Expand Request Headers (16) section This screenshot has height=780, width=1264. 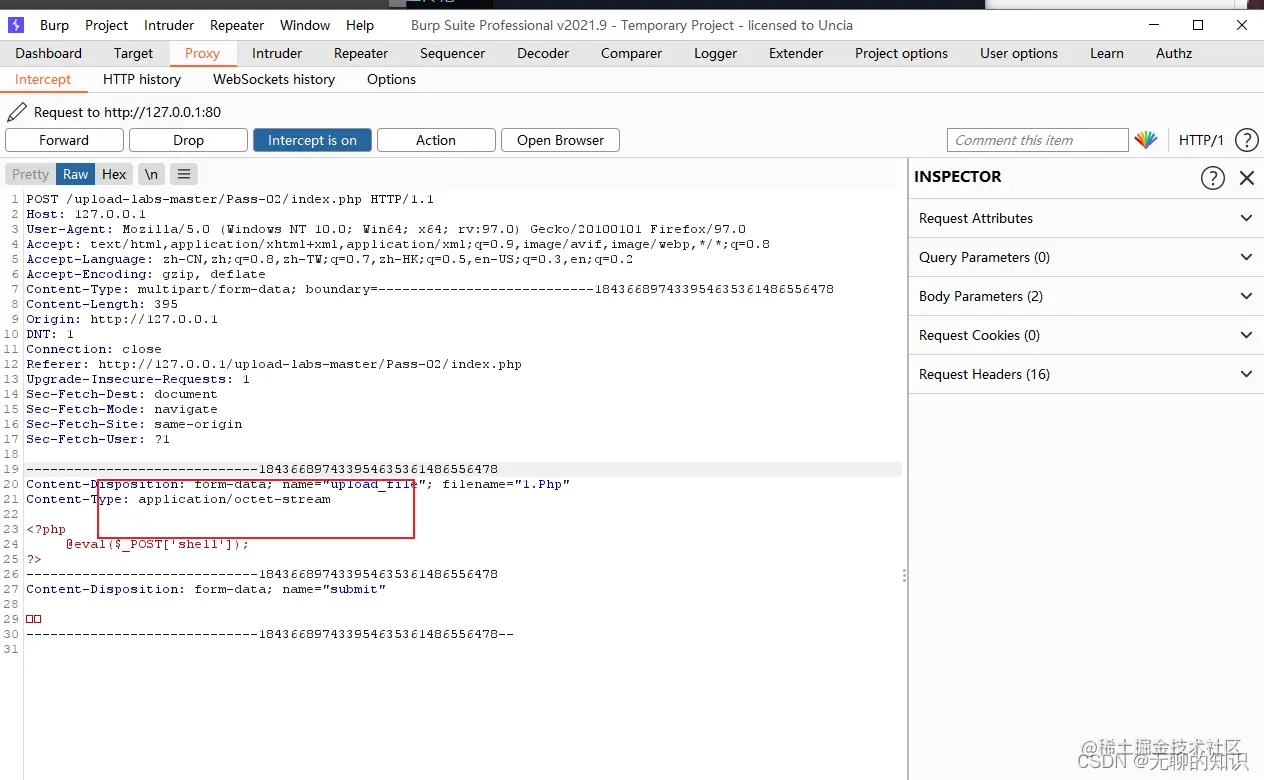pyautogui.click(x=1085, y=374)
